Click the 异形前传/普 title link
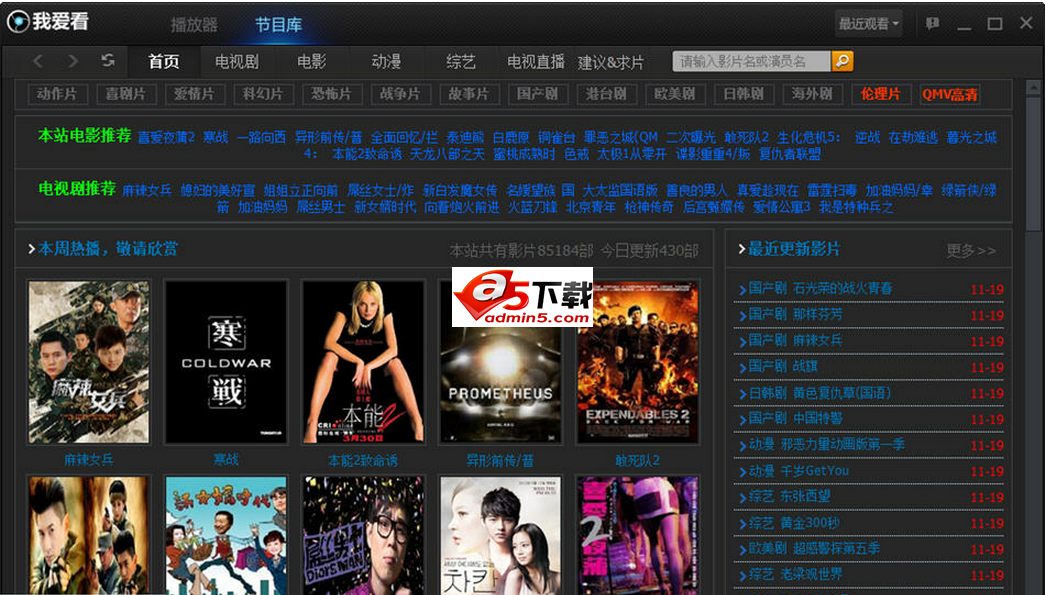This screenshot has height=595, width=1046. coord(500,460)
